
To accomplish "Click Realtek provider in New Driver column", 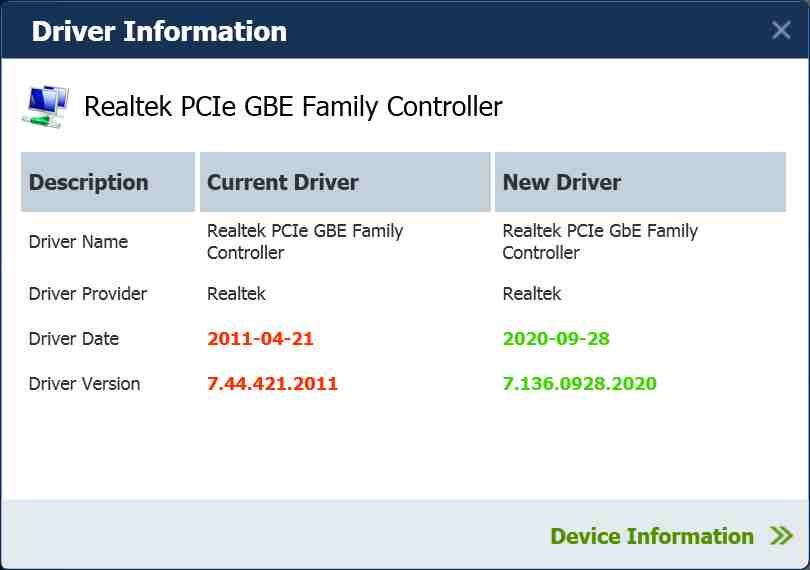I will point(532,294).
